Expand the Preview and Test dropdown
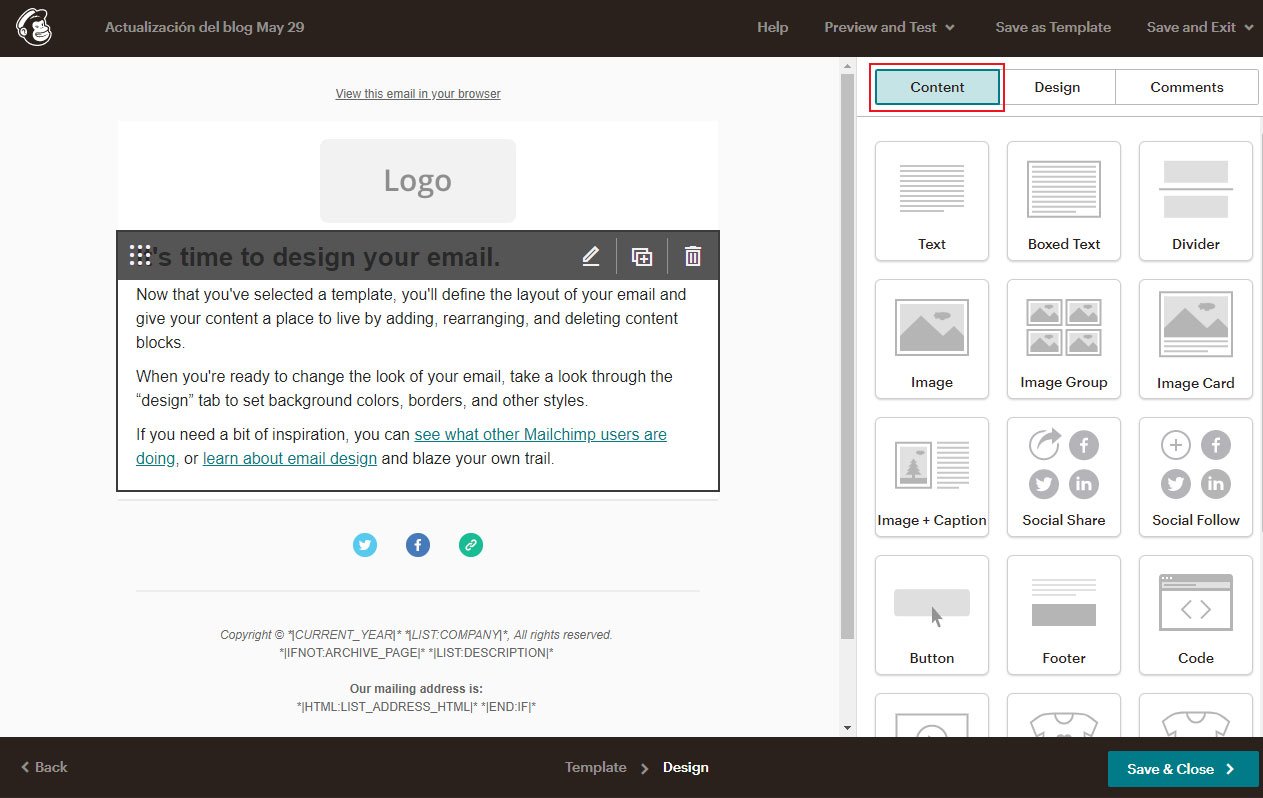Image resolution: width=1263 pixels, height=798 pixels. pyautogui.click(x=889, y=28)
